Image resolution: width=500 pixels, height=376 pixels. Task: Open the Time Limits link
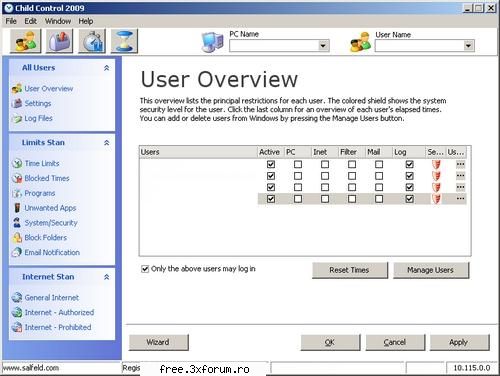(42, 163)
